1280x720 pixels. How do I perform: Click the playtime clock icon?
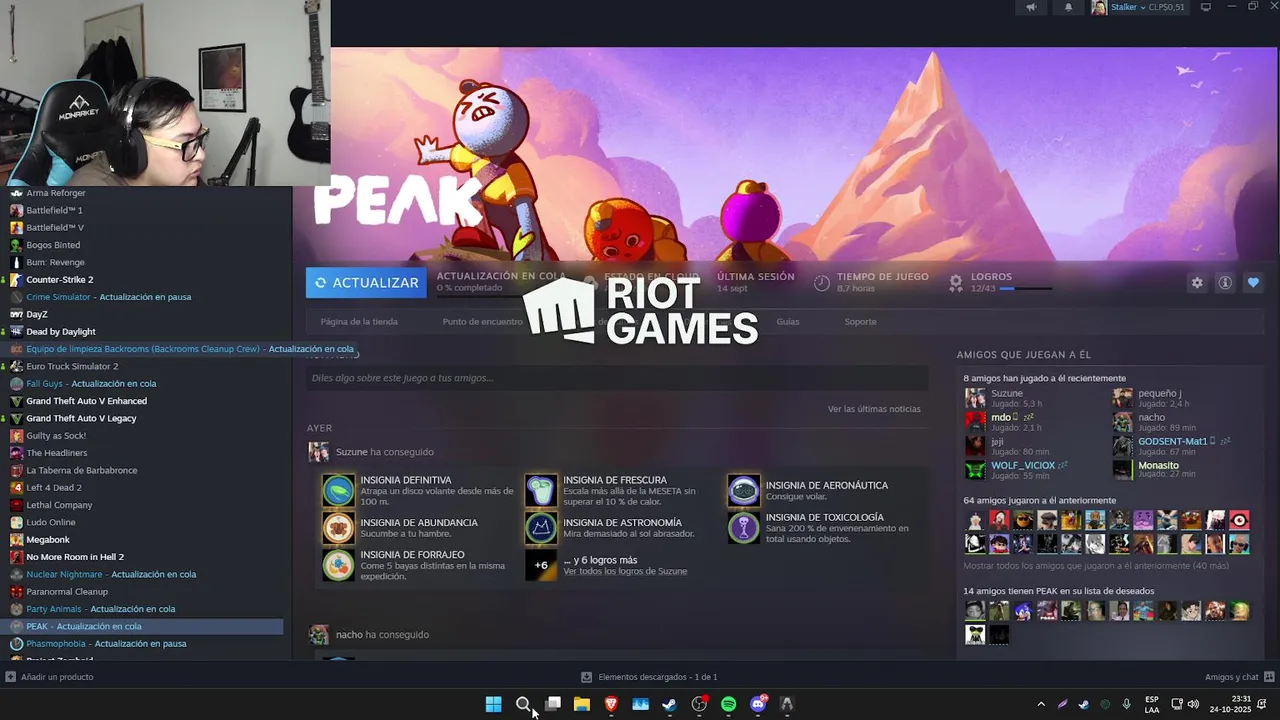point(822,283)
